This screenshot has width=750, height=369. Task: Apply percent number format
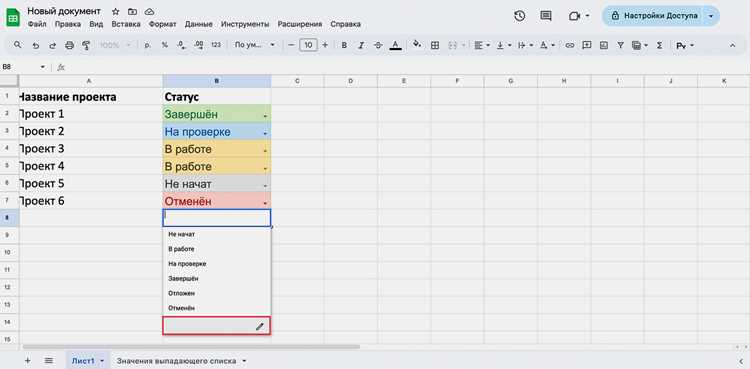tap(165, 45)
